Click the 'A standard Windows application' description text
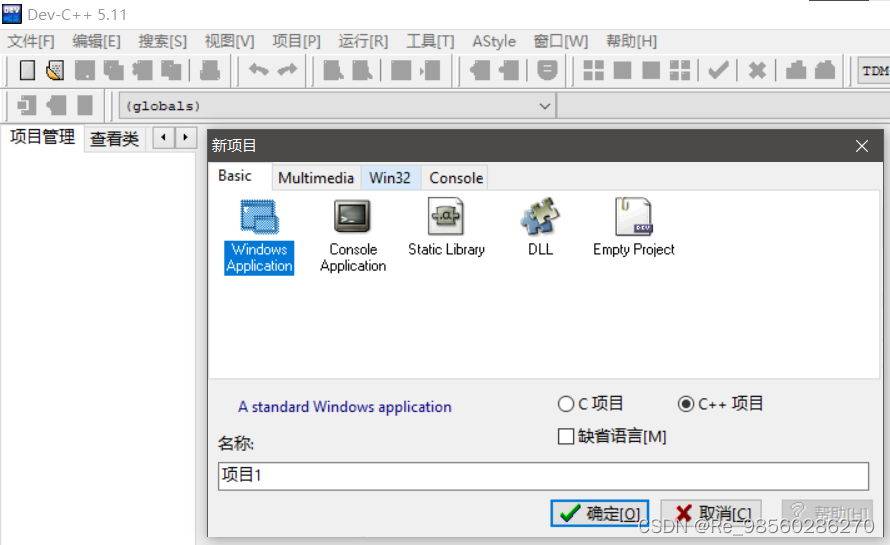This screenshot has width=890, height=545. click(345, 407)
